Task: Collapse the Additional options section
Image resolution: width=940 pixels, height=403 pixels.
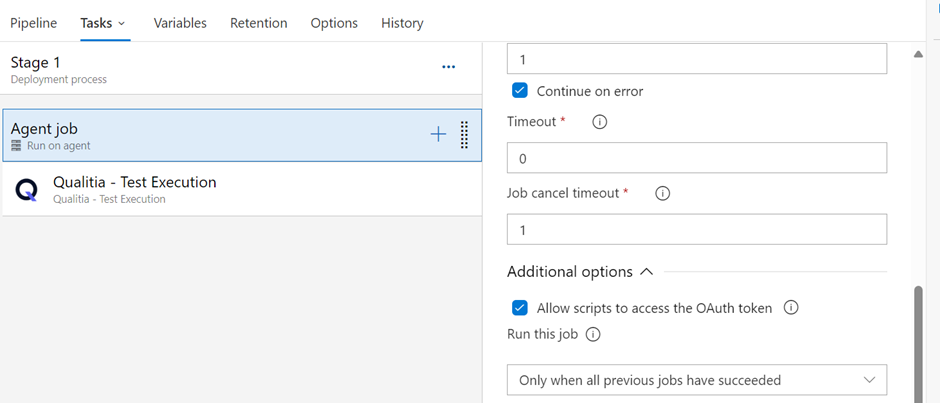Action: tap(646, 272)
